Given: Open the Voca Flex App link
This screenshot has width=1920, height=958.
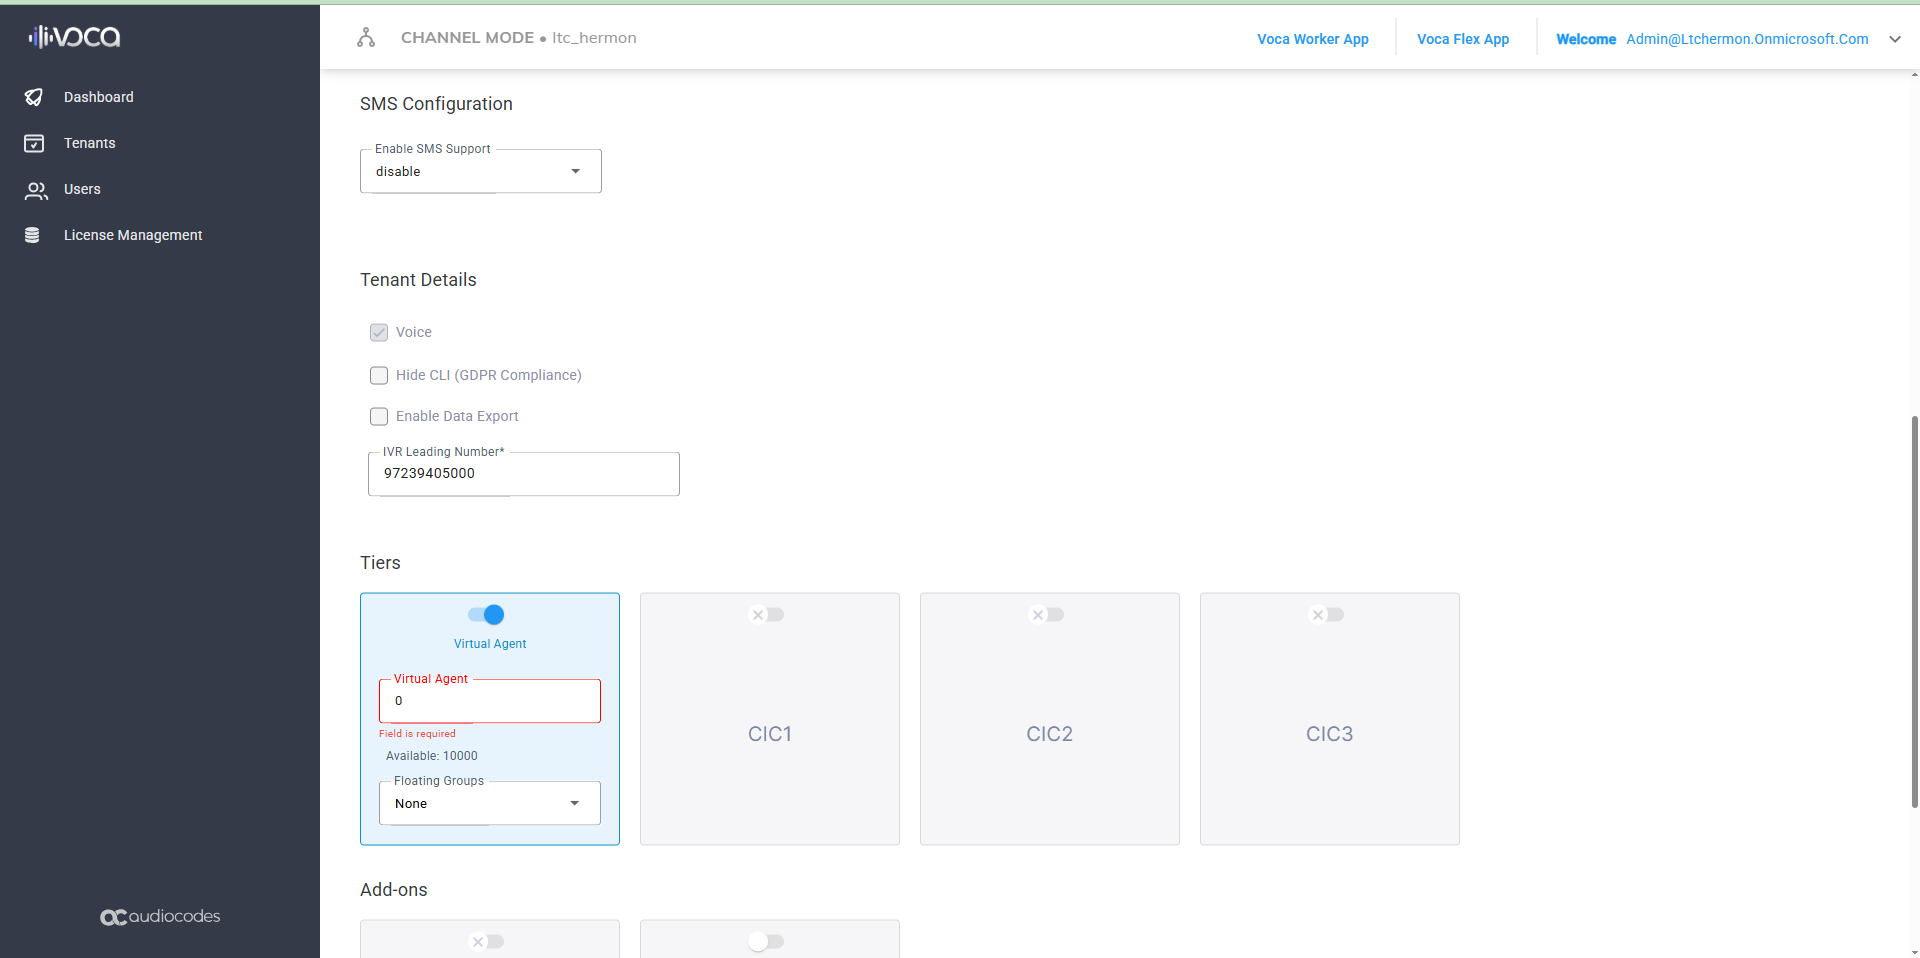Looking at the screenshot, I should [1462, 39].
